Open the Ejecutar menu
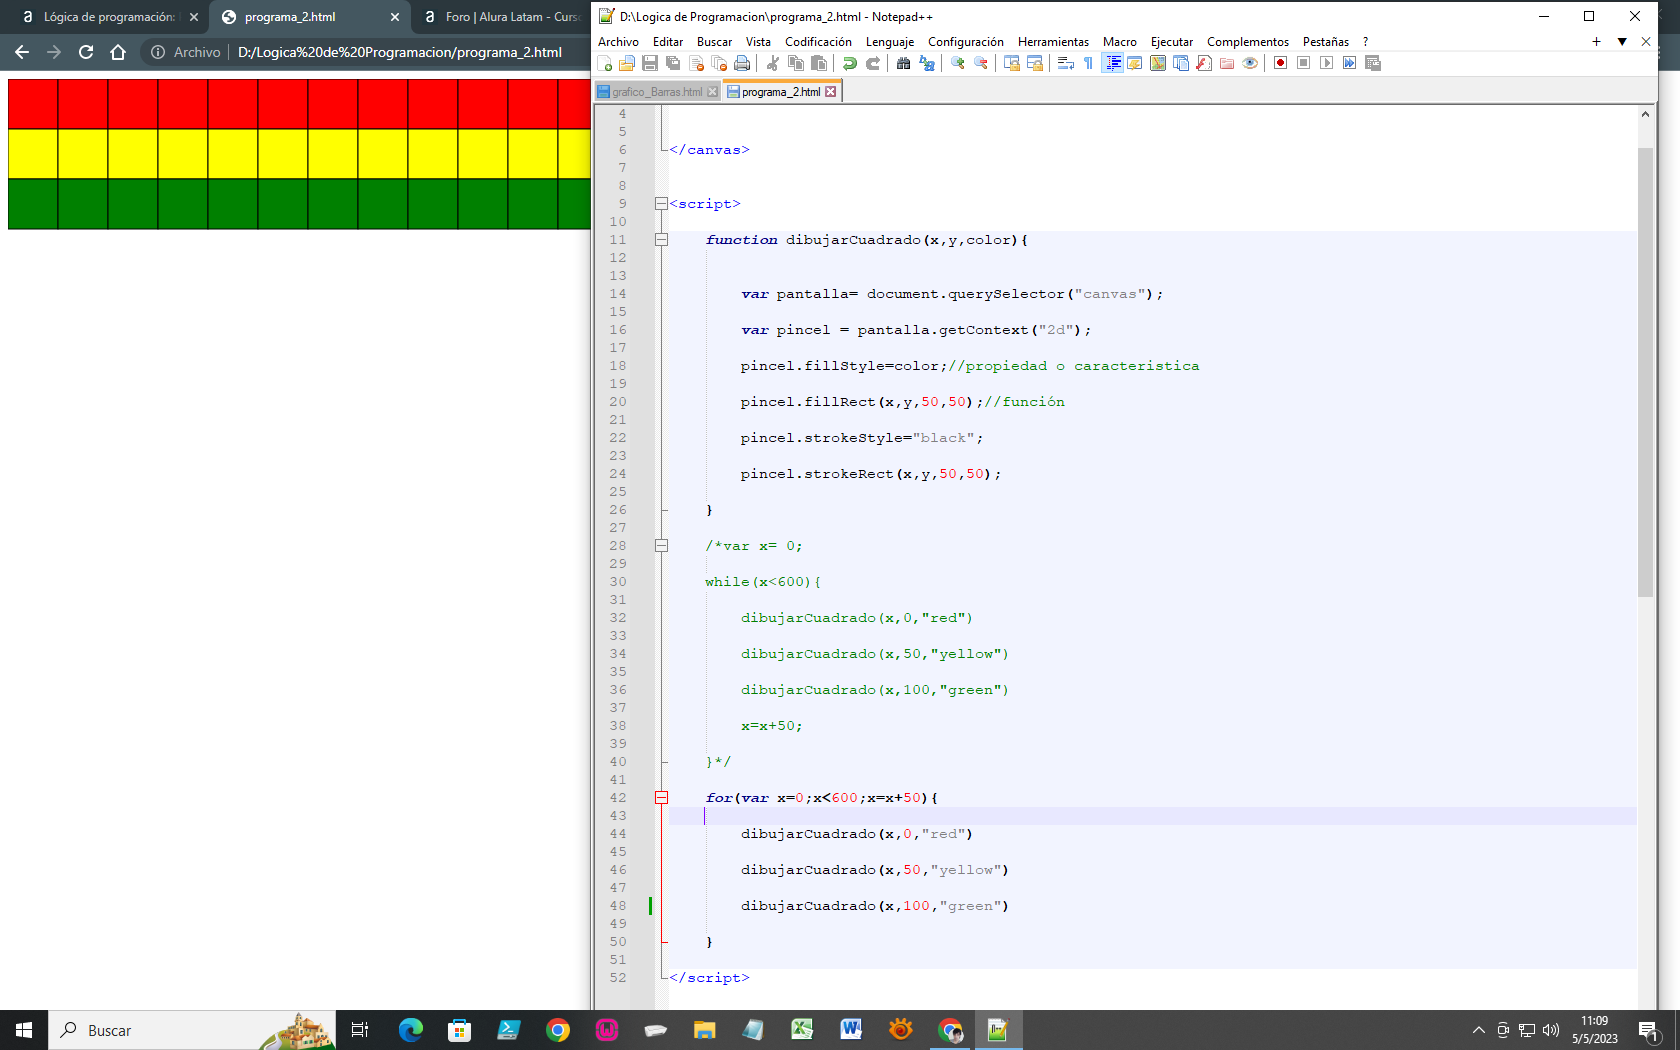This screenshot has width=1680, height=1050. 1171,42
